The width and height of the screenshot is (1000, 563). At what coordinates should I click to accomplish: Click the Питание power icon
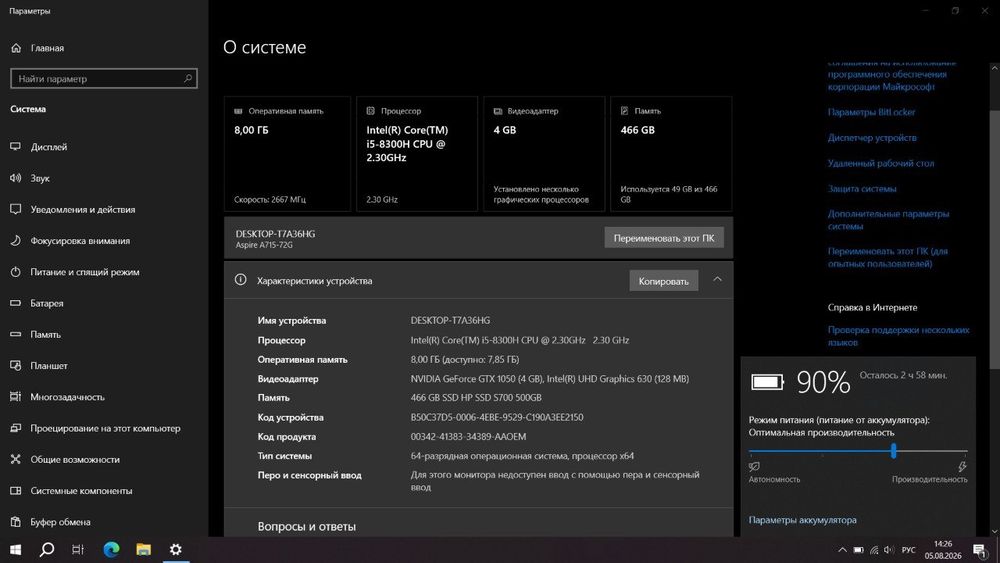coord(16,272)
